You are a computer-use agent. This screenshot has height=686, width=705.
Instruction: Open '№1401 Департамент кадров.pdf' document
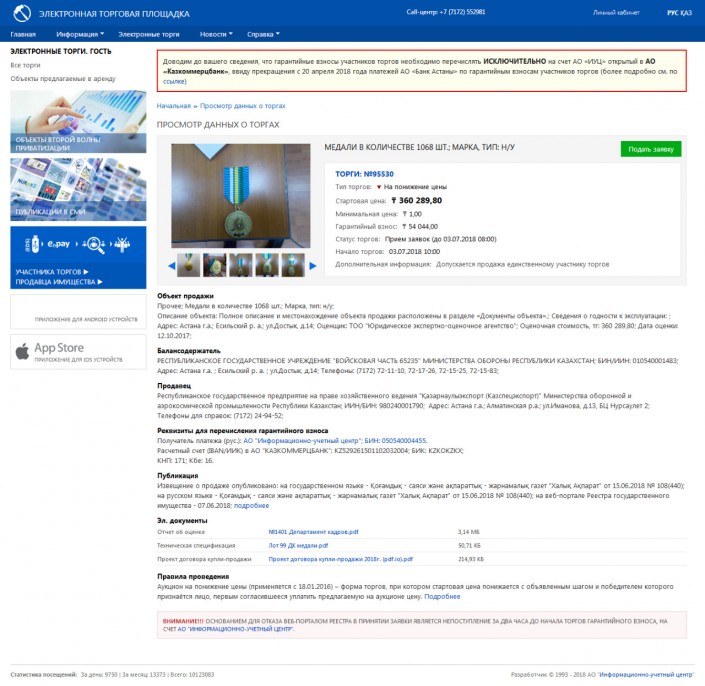click(x=312, y=532)
